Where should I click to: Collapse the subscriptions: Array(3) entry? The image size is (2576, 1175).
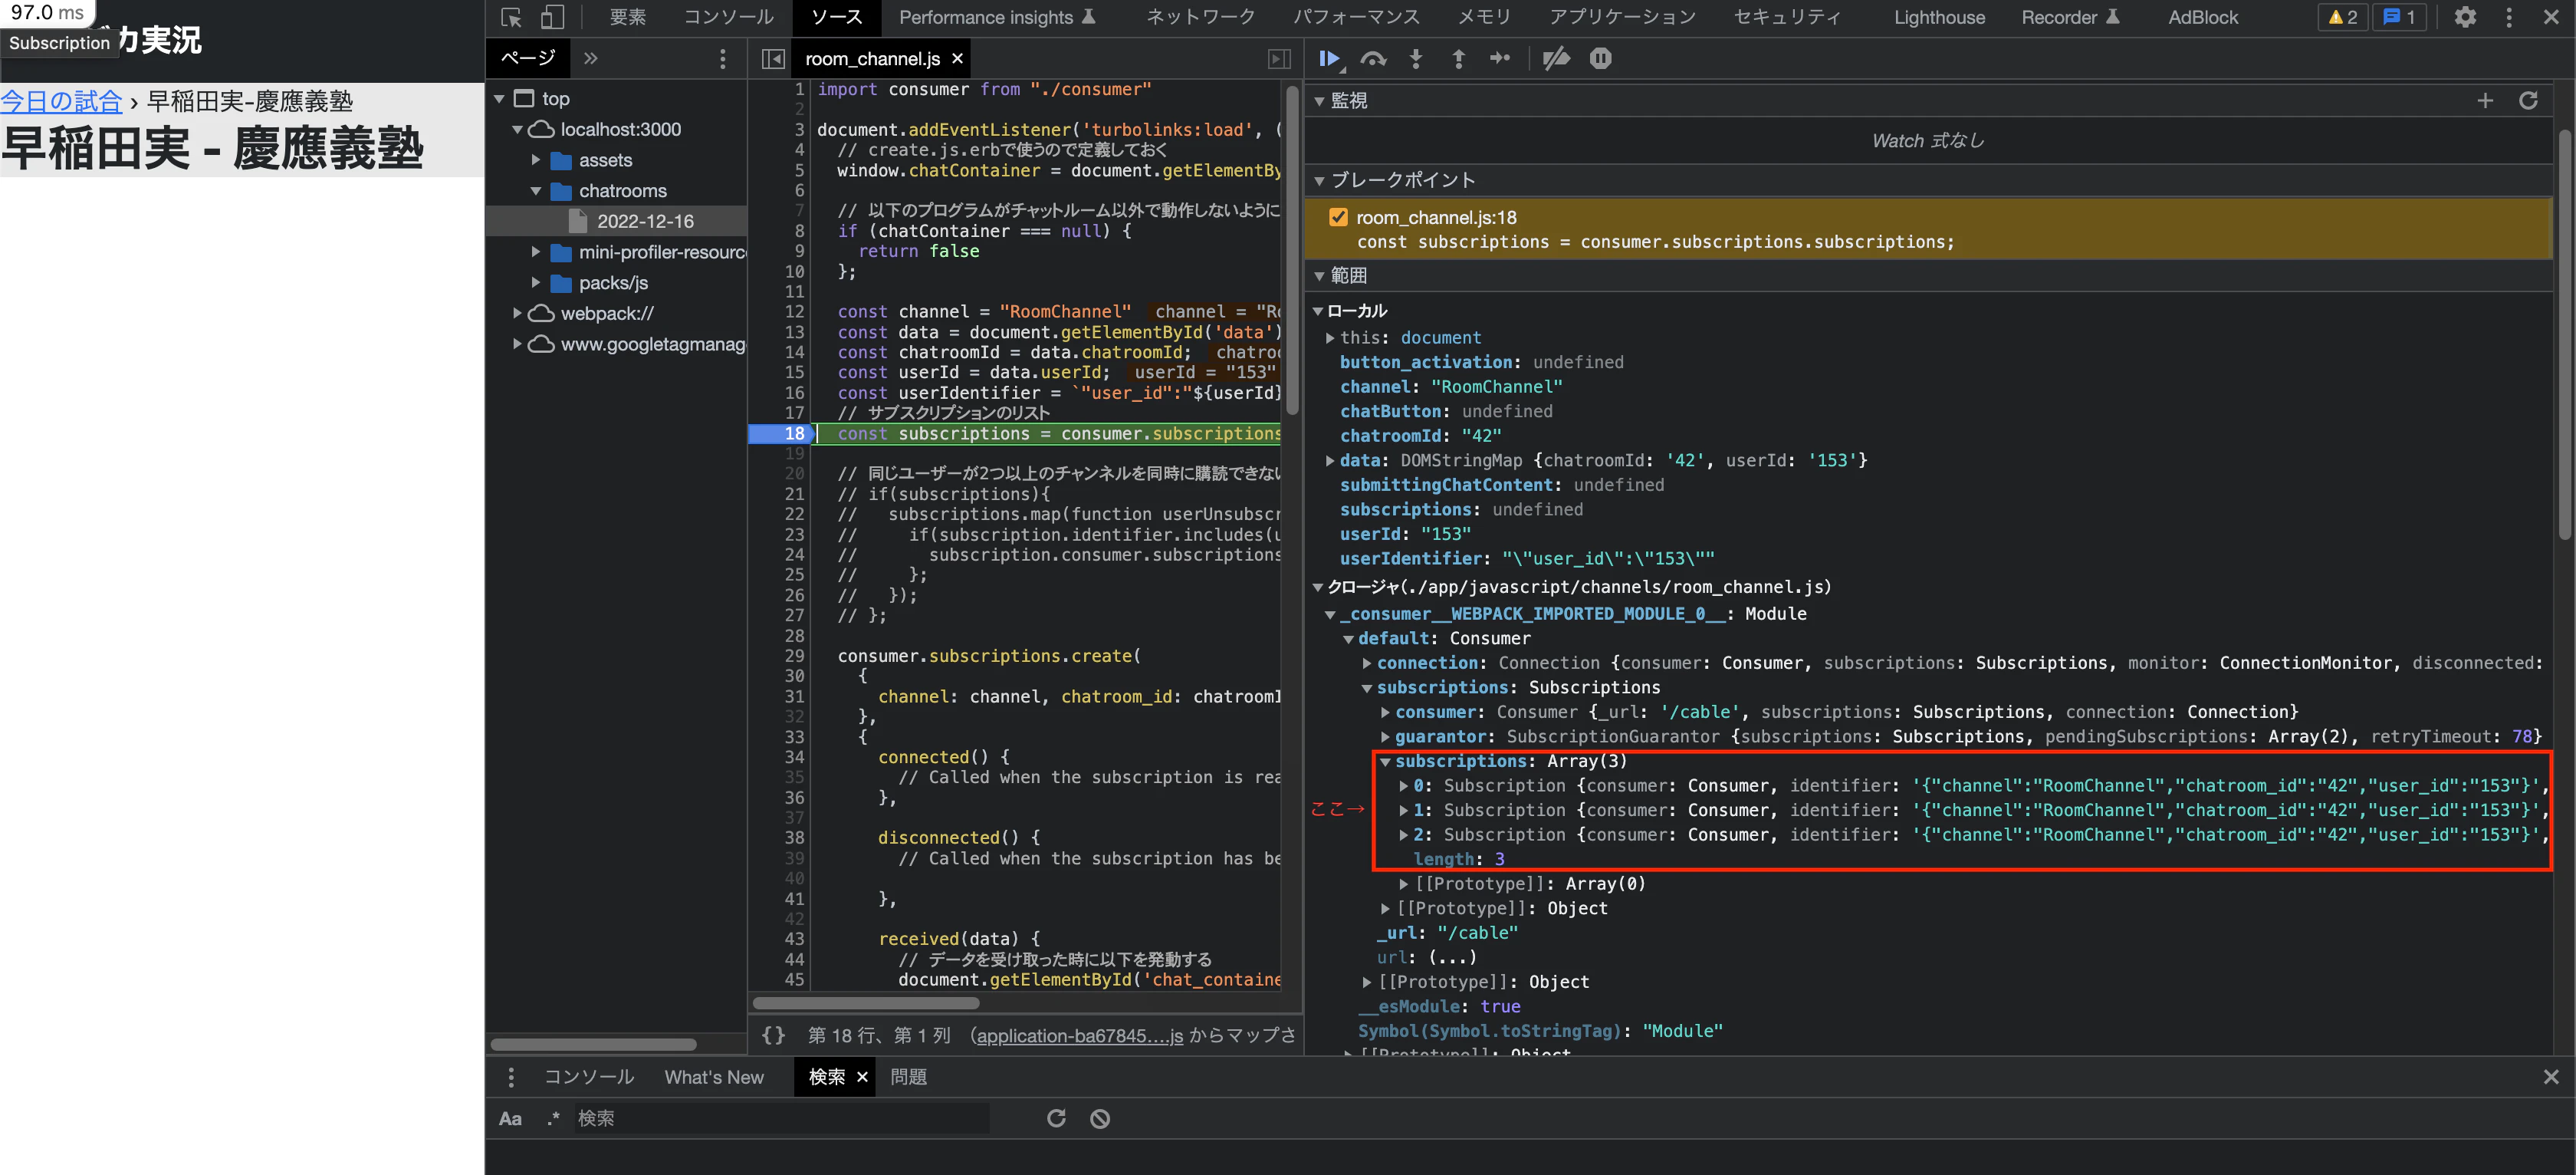1385,762
